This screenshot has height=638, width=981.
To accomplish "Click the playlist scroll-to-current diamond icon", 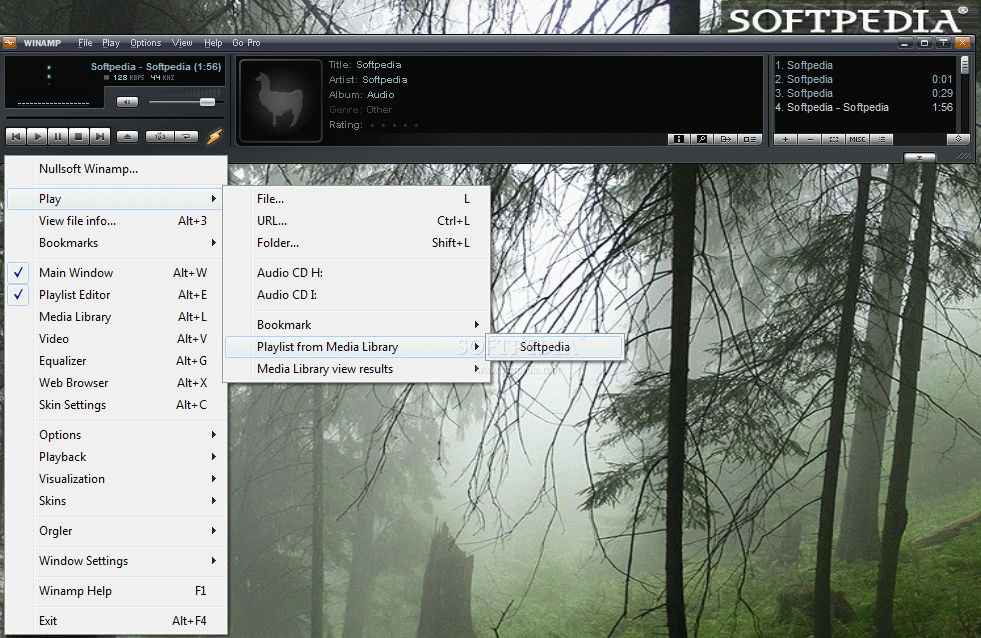I will [958, 139].
